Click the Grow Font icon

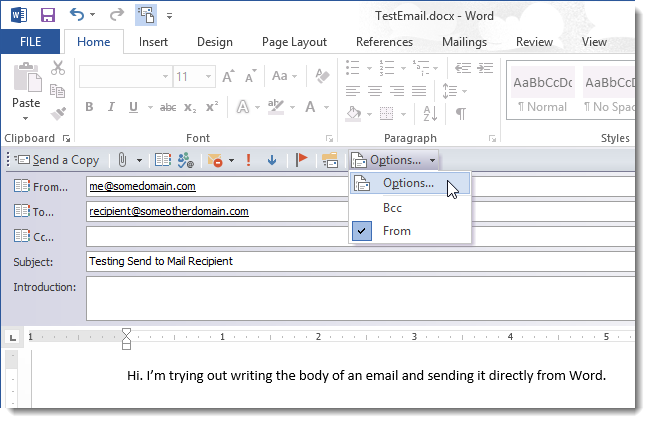click(228, 76)
